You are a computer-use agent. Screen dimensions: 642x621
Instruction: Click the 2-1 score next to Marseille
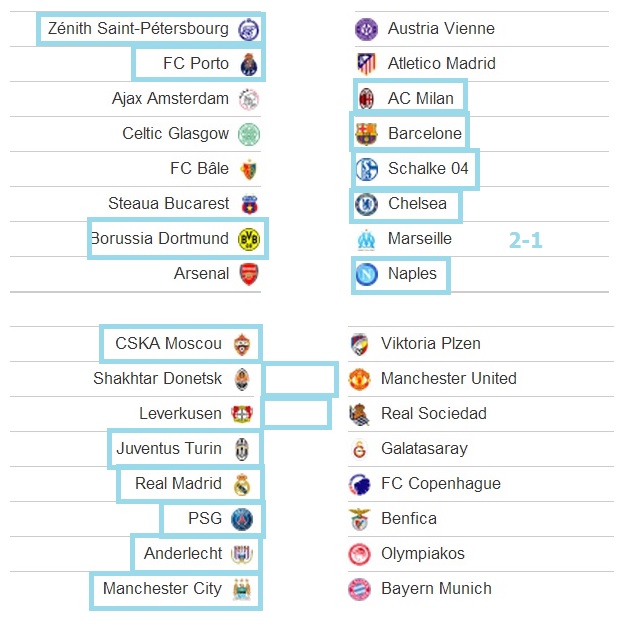[x=525, y=240]
